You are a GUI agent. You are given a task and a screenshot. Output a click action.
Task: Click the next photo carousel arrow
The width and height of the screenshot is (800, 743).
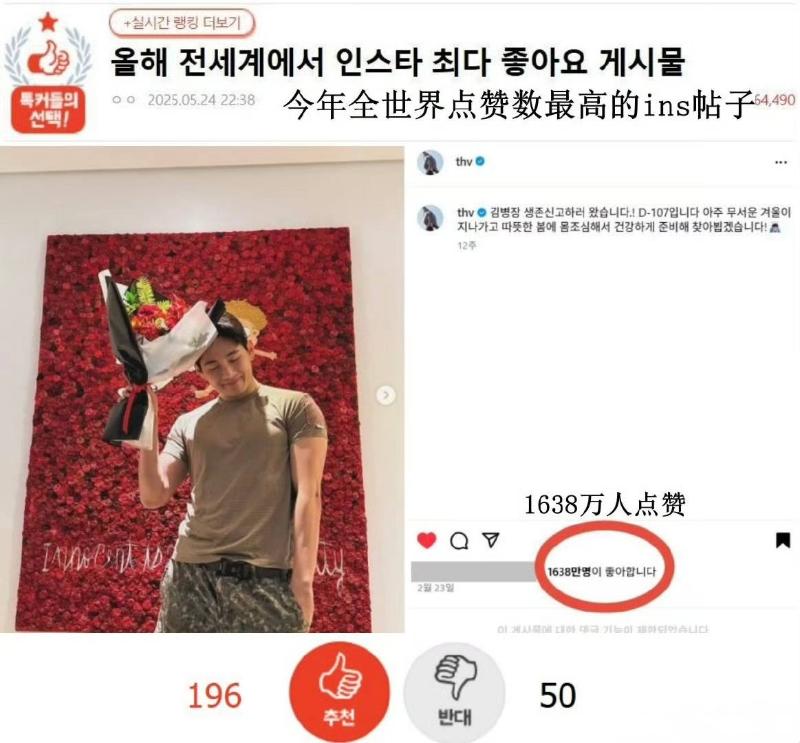click(x=386, y=395)
